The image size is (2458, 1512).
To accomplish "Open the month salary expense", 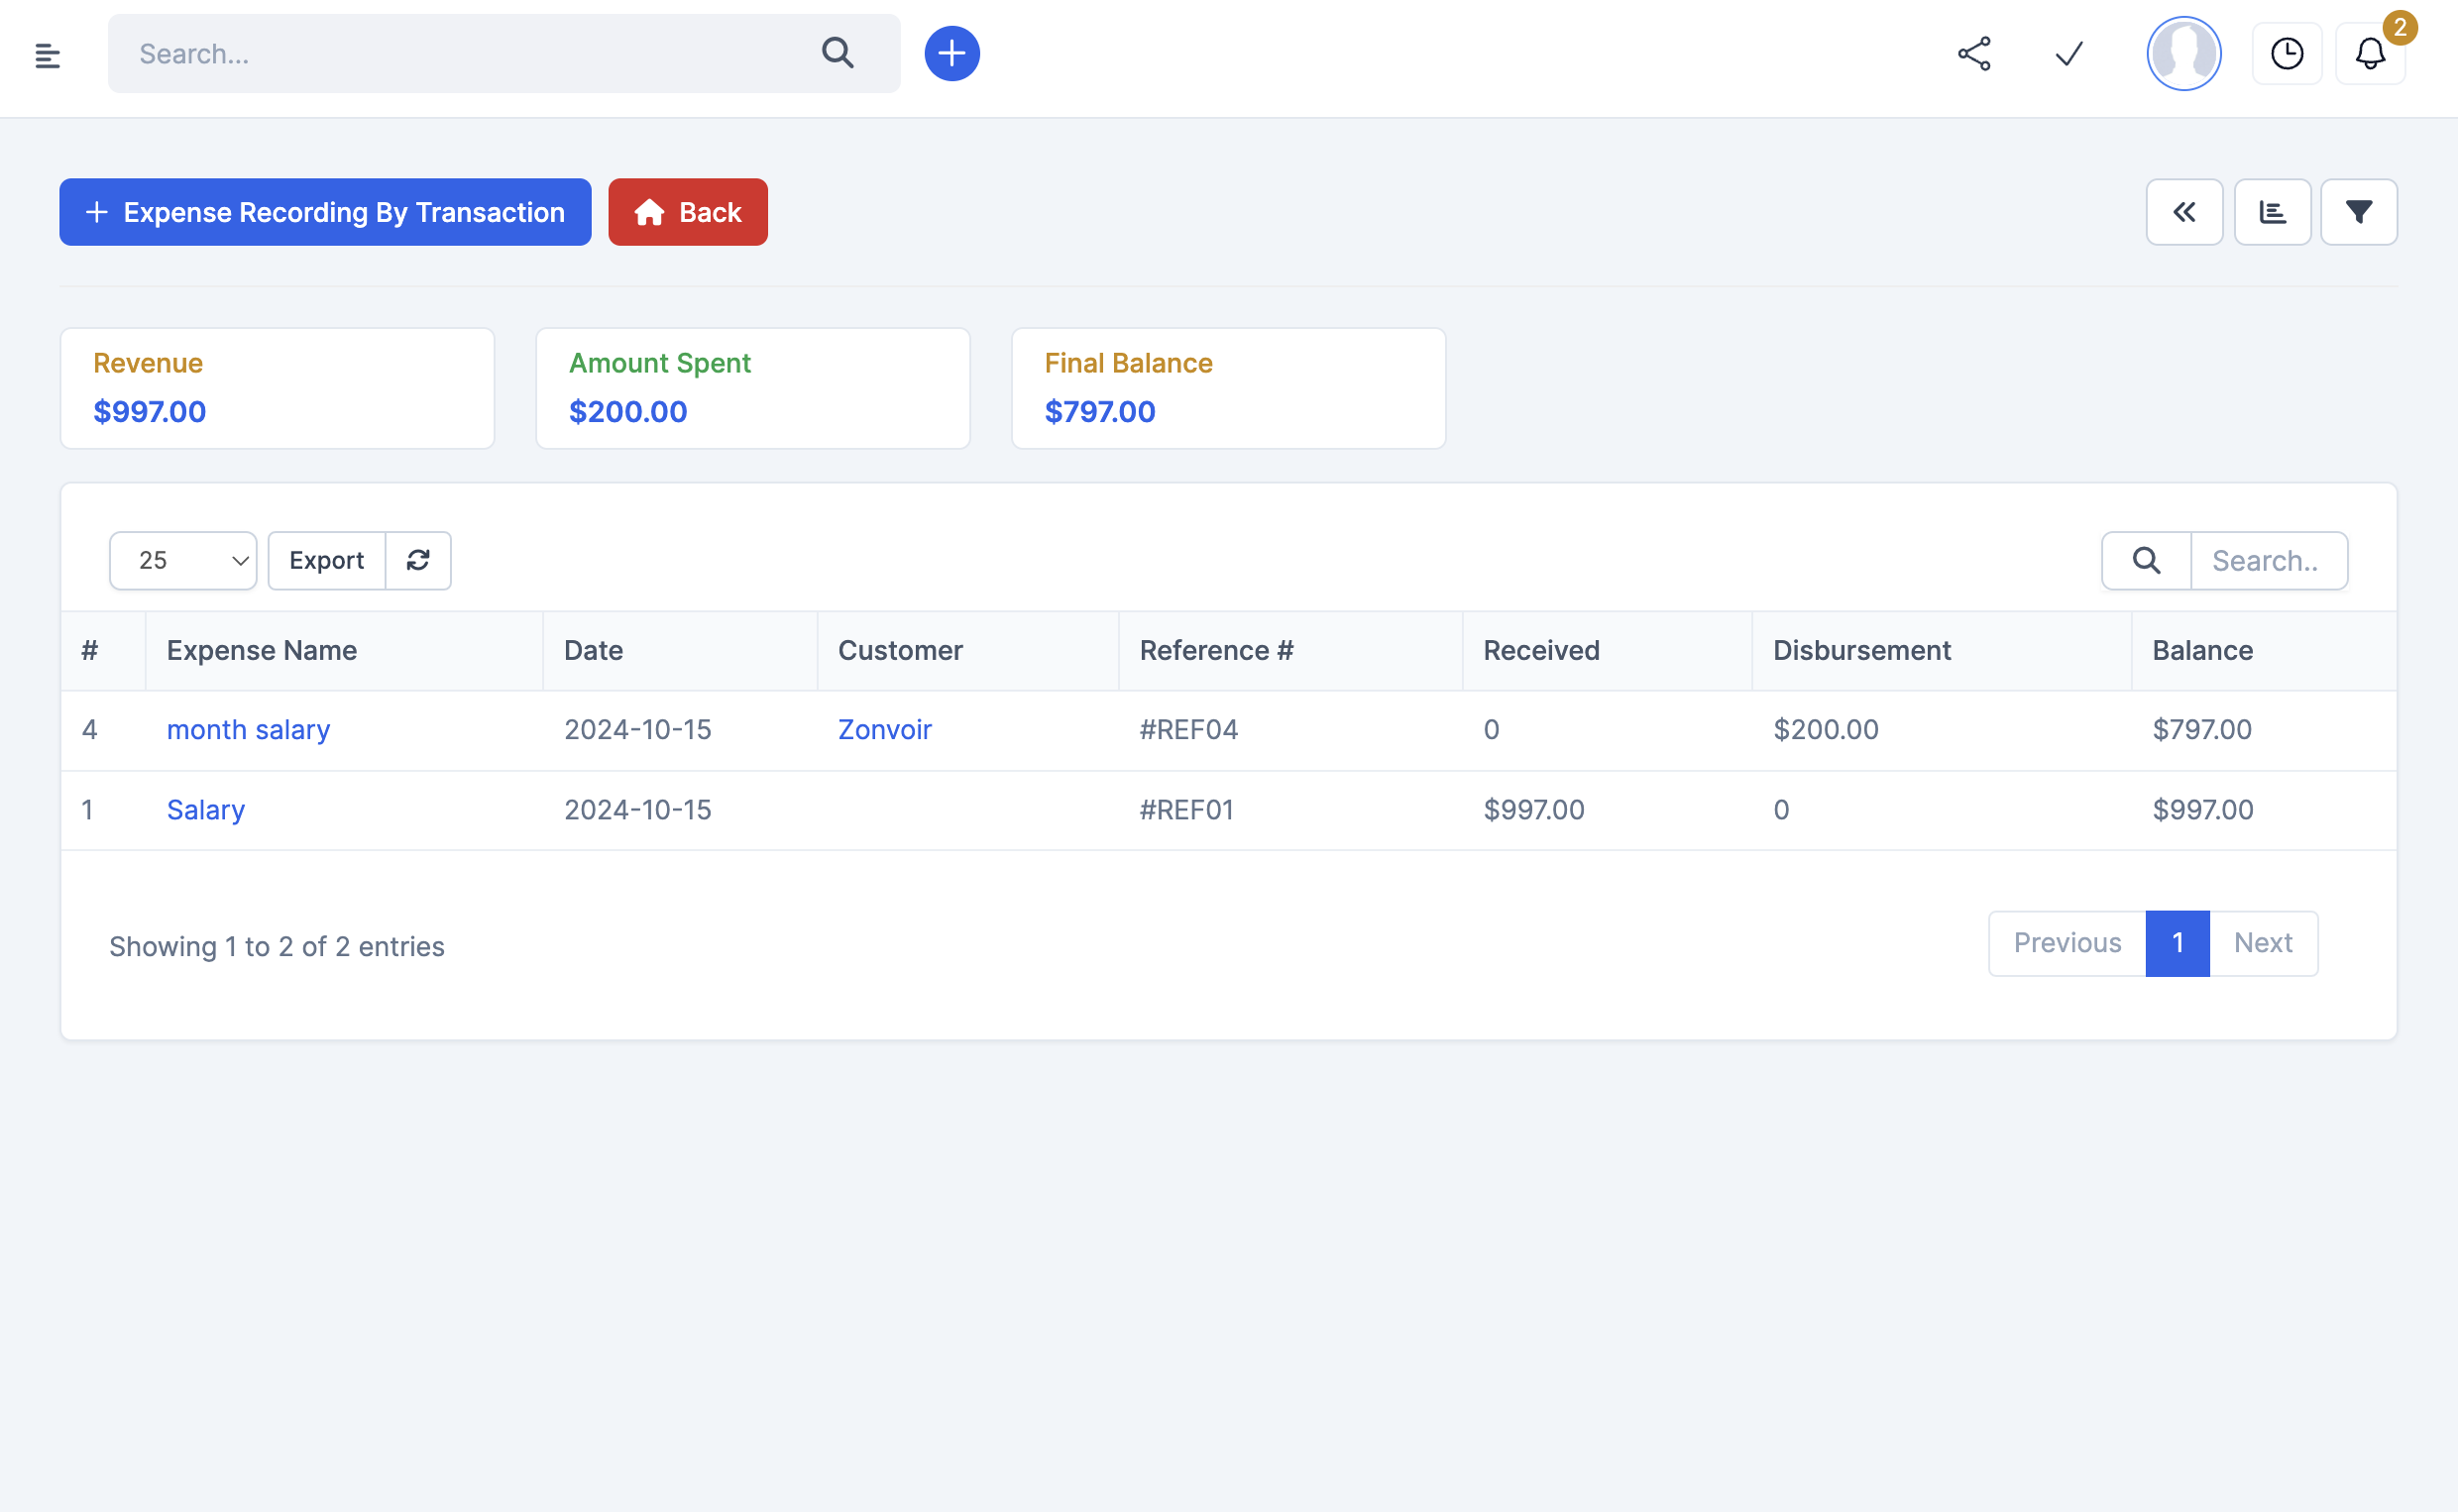I will click(248, 729).
